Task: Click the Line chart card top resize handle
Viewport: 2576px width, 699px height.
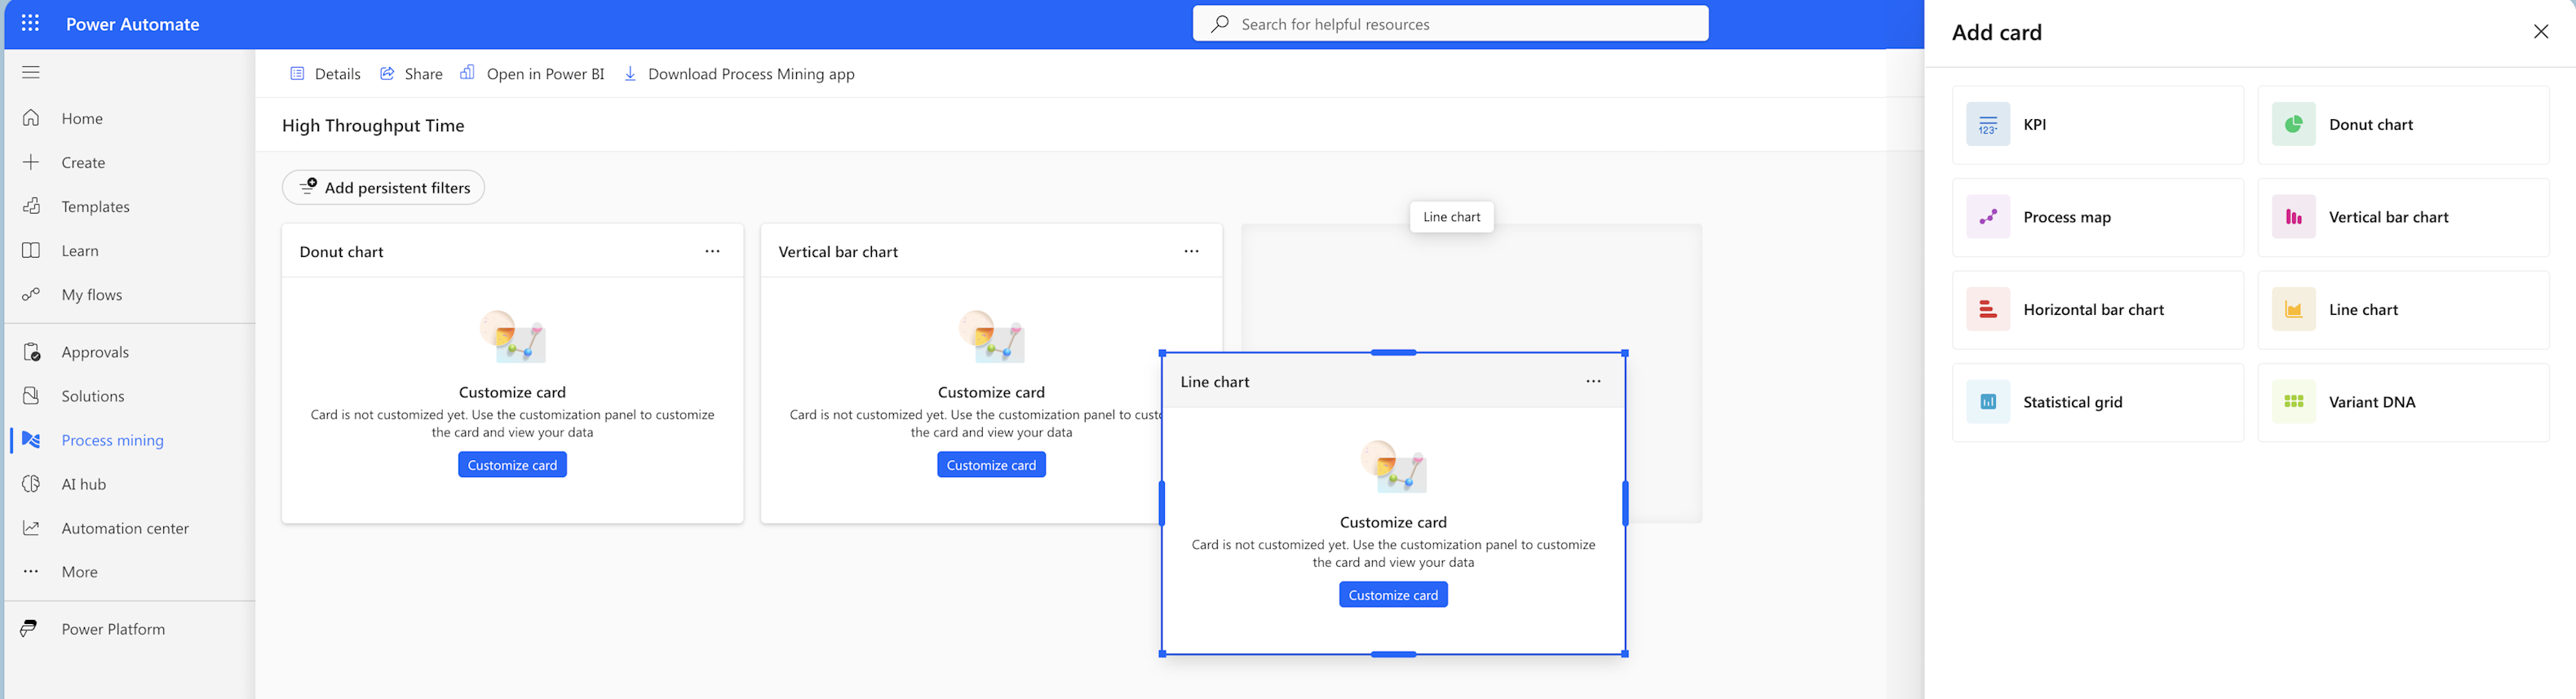Action: (x=1393, y=353)
